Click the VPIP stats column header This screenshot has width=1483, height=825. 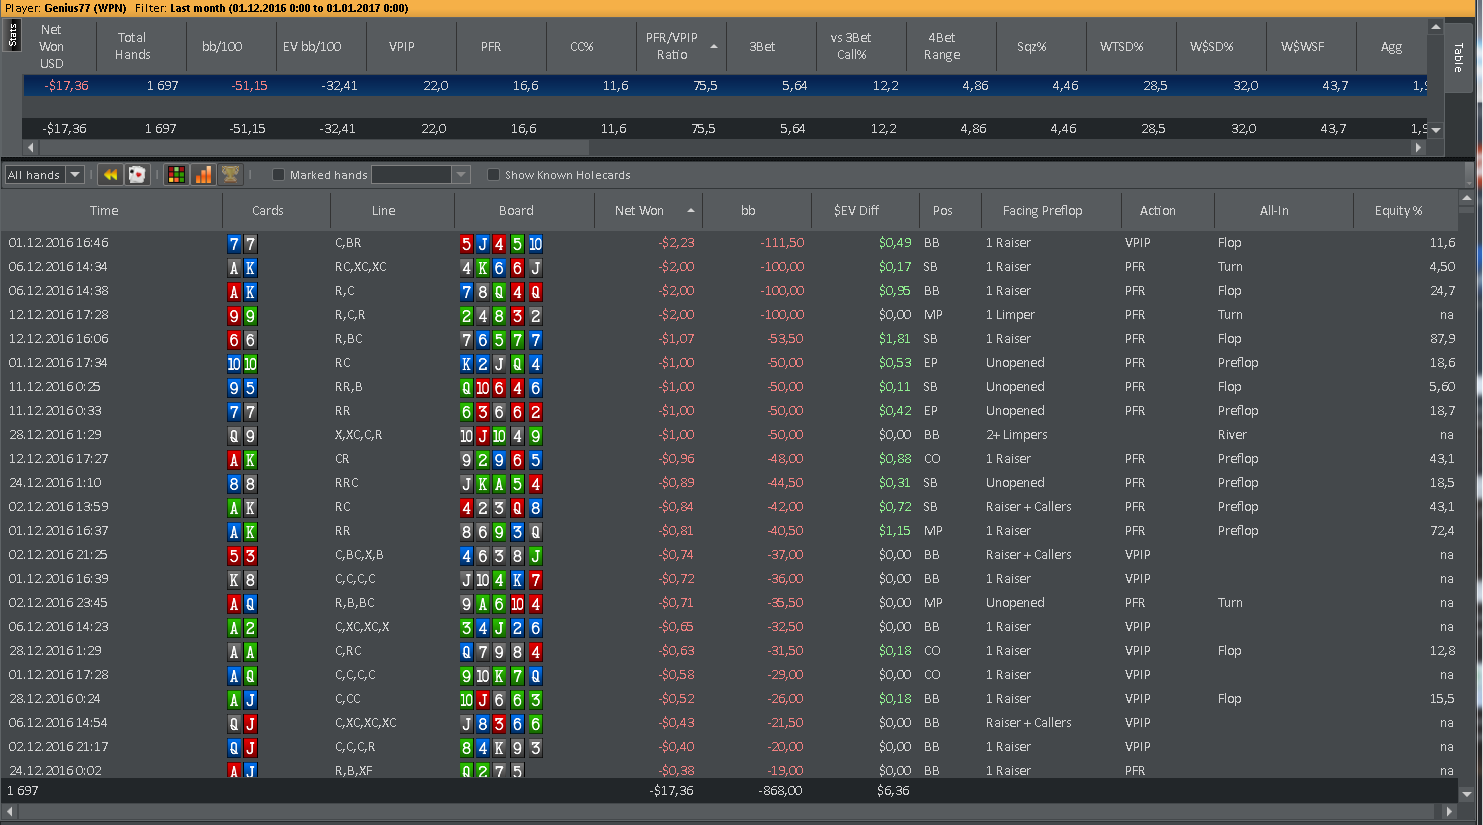click(402, 46)
